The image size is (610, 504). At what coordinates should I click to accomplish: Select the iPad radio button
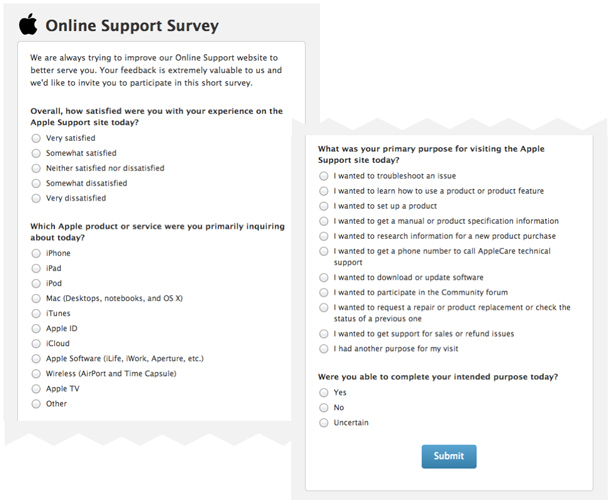36,269
